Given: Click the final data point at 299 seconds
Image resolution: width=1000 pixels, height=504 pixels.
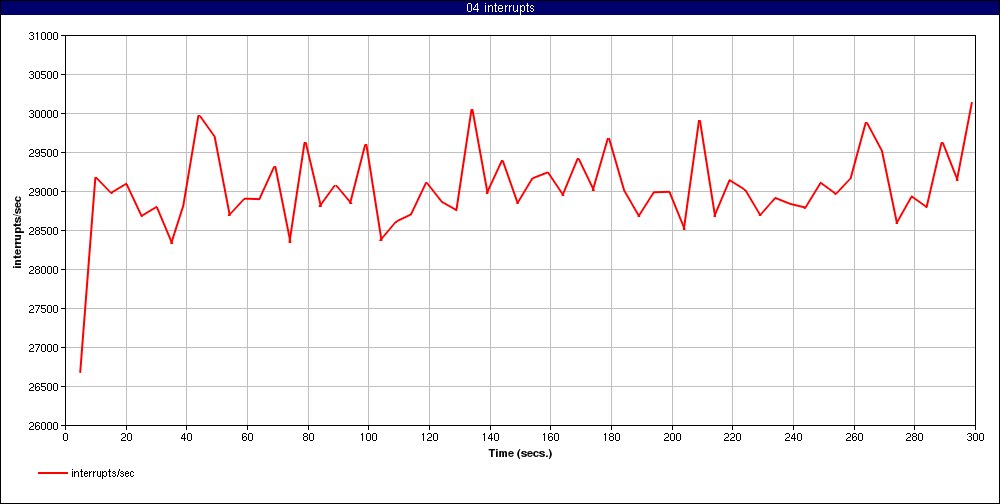Looking at the screenshot, I should [971, 103].
